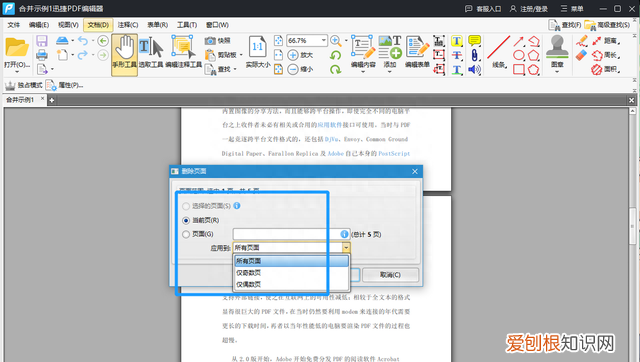This screenshot has height=362, width=640.
Task: Open dropdown arrow next to zoom magnifier
Action: 347,40
